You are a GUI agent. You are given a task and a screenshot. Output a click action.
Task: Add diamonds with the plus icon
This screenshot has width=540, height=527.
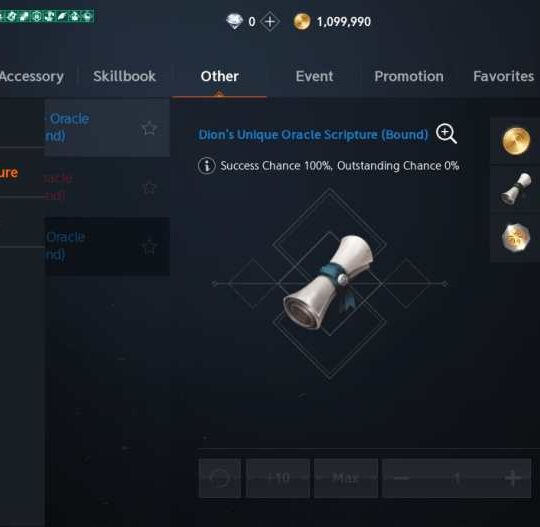[270, 22]
